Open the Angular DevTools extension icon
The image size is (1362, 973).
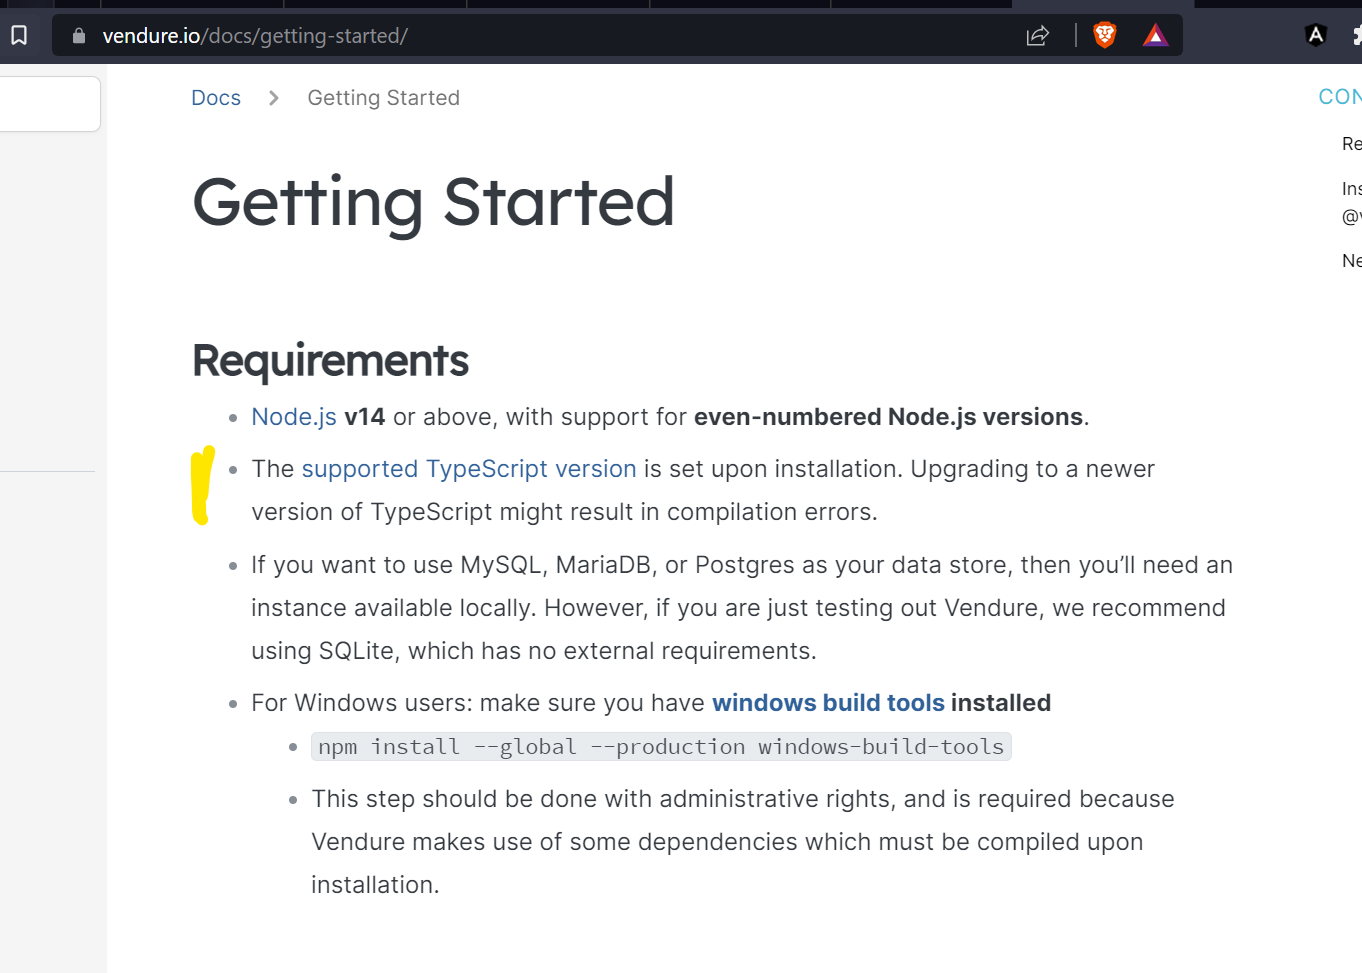click(1316, 35)
